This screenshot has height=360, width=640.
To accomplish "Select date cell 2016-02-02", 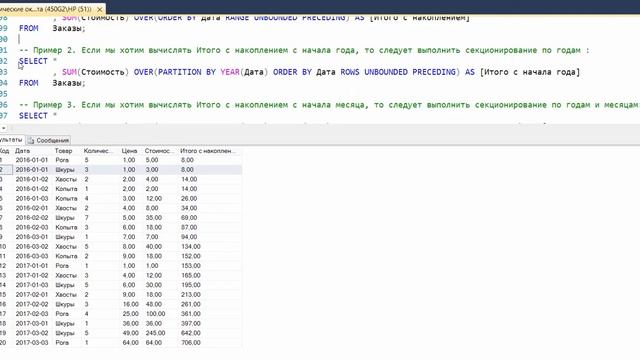I will point(32,218).
